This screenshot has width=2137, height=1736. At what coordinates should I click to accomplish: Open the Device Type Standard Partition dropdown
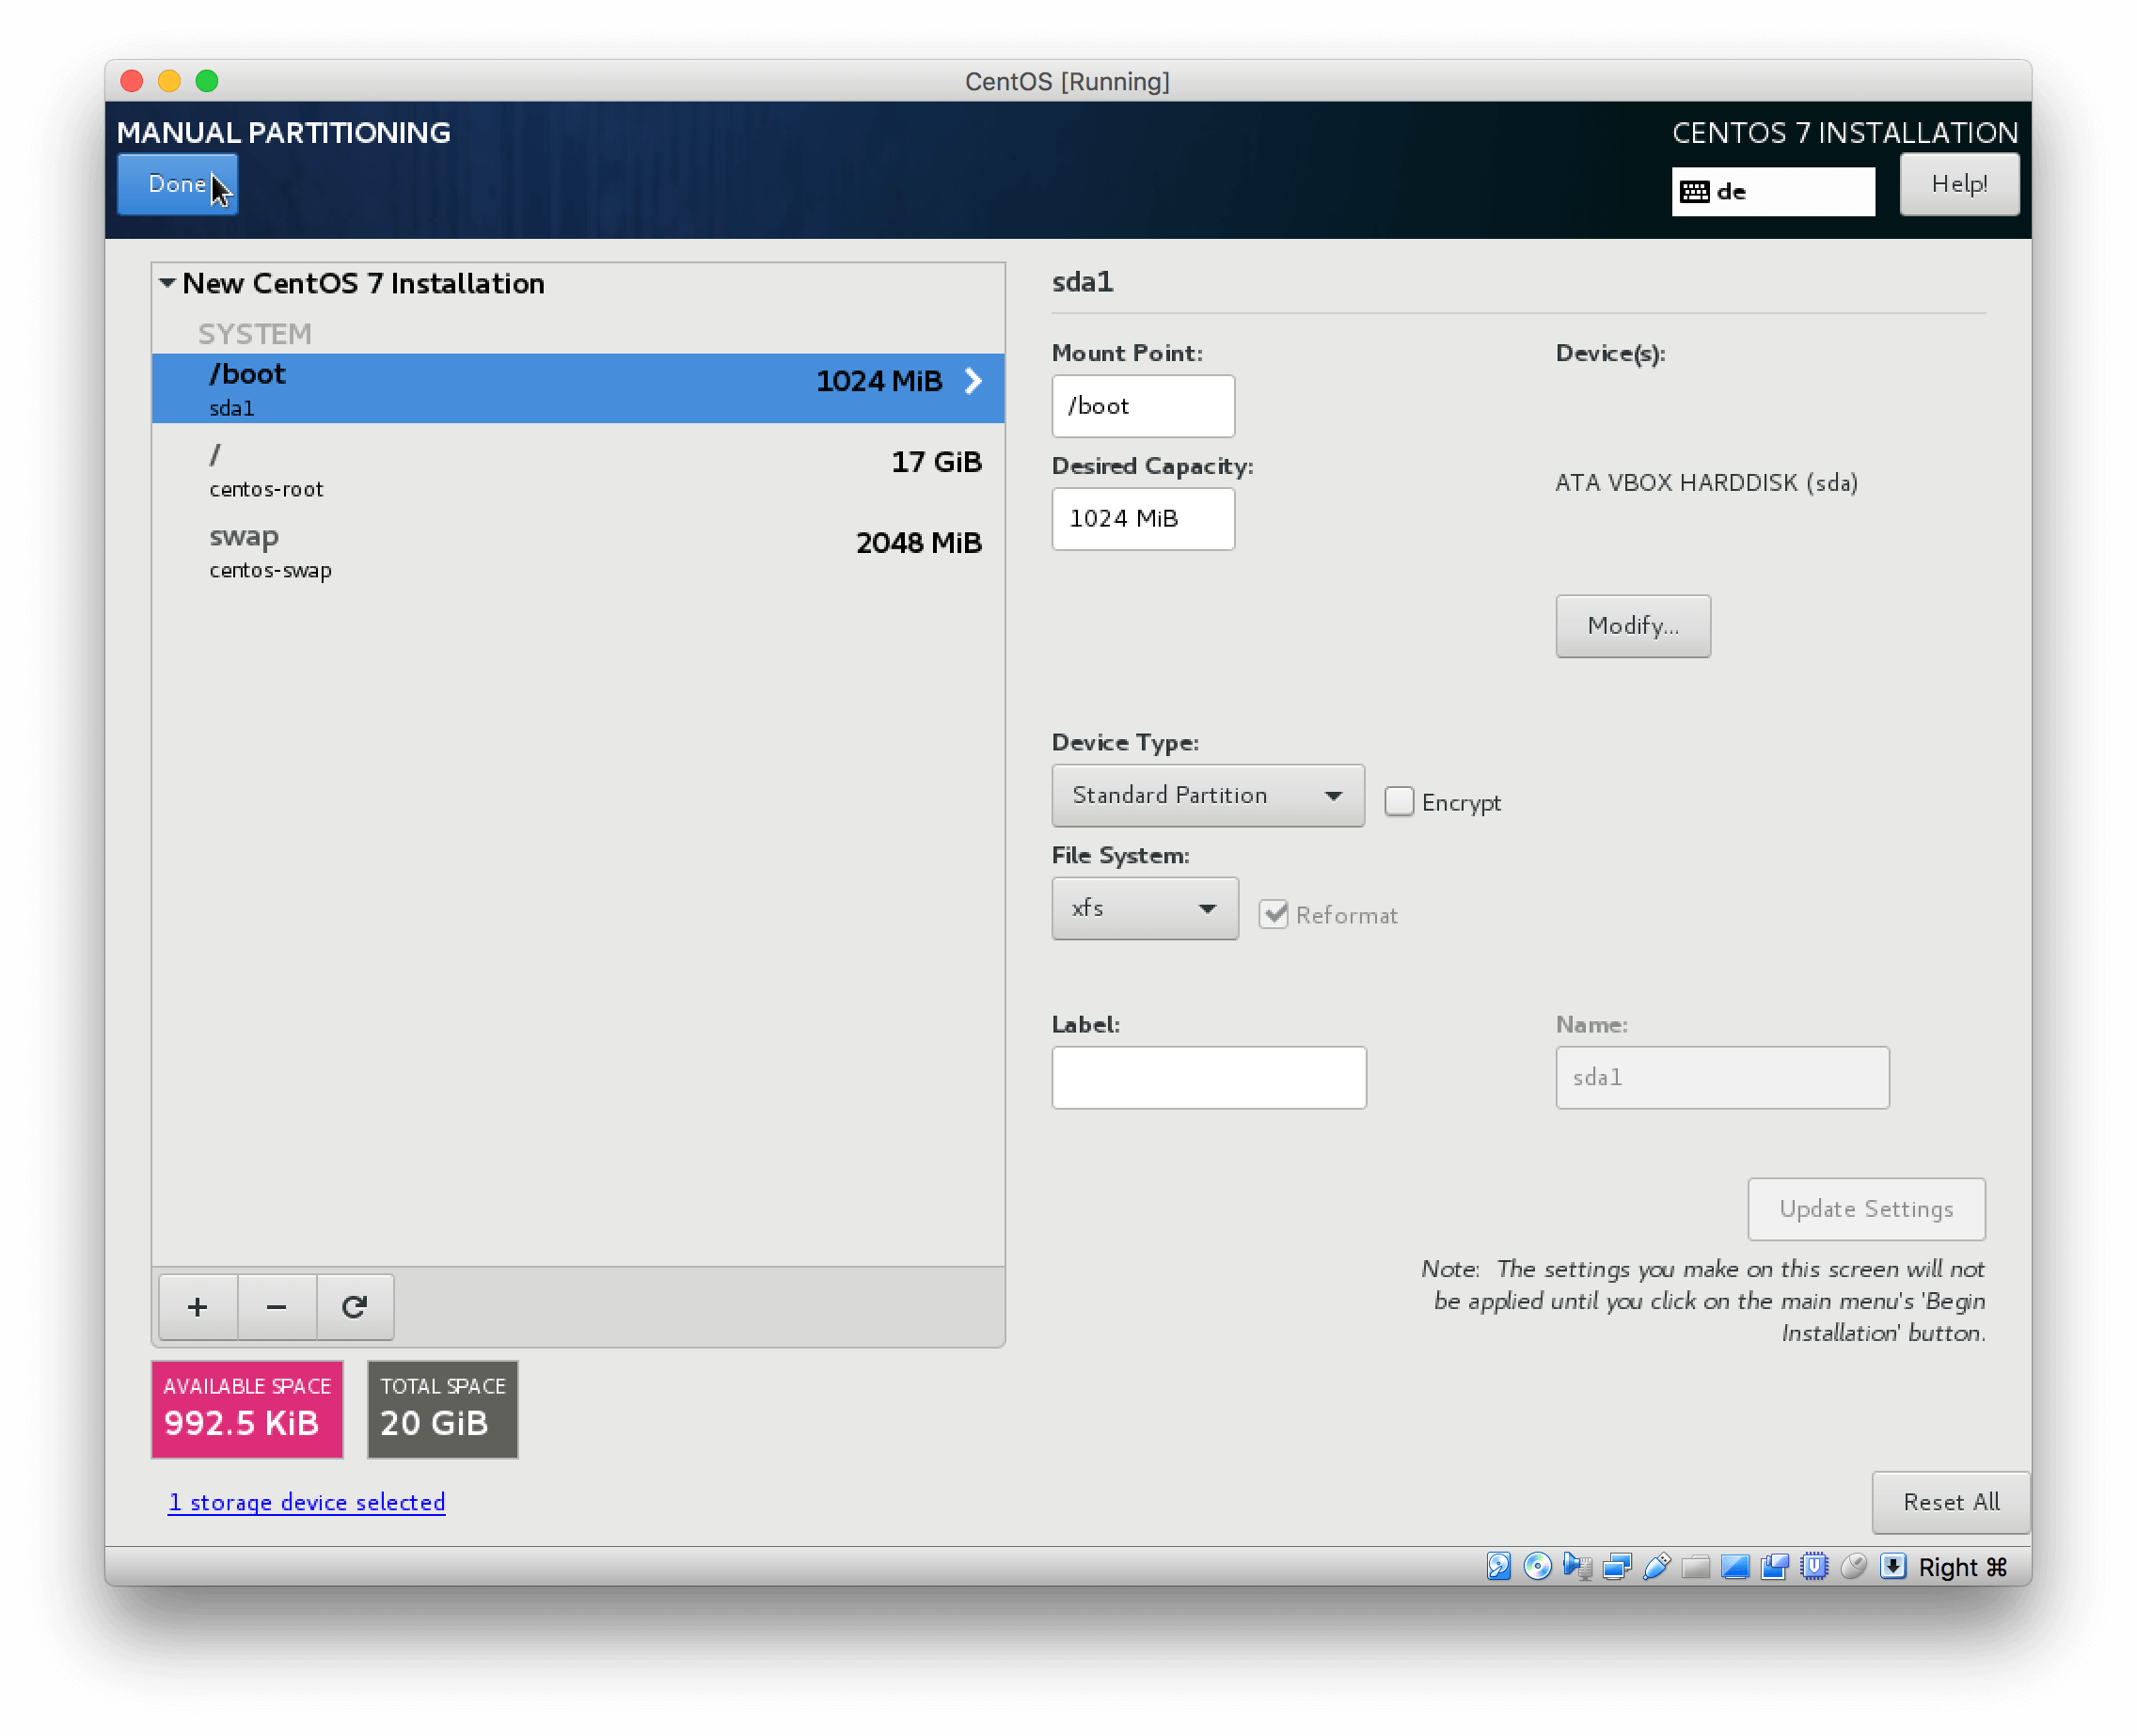(1207, 796)
